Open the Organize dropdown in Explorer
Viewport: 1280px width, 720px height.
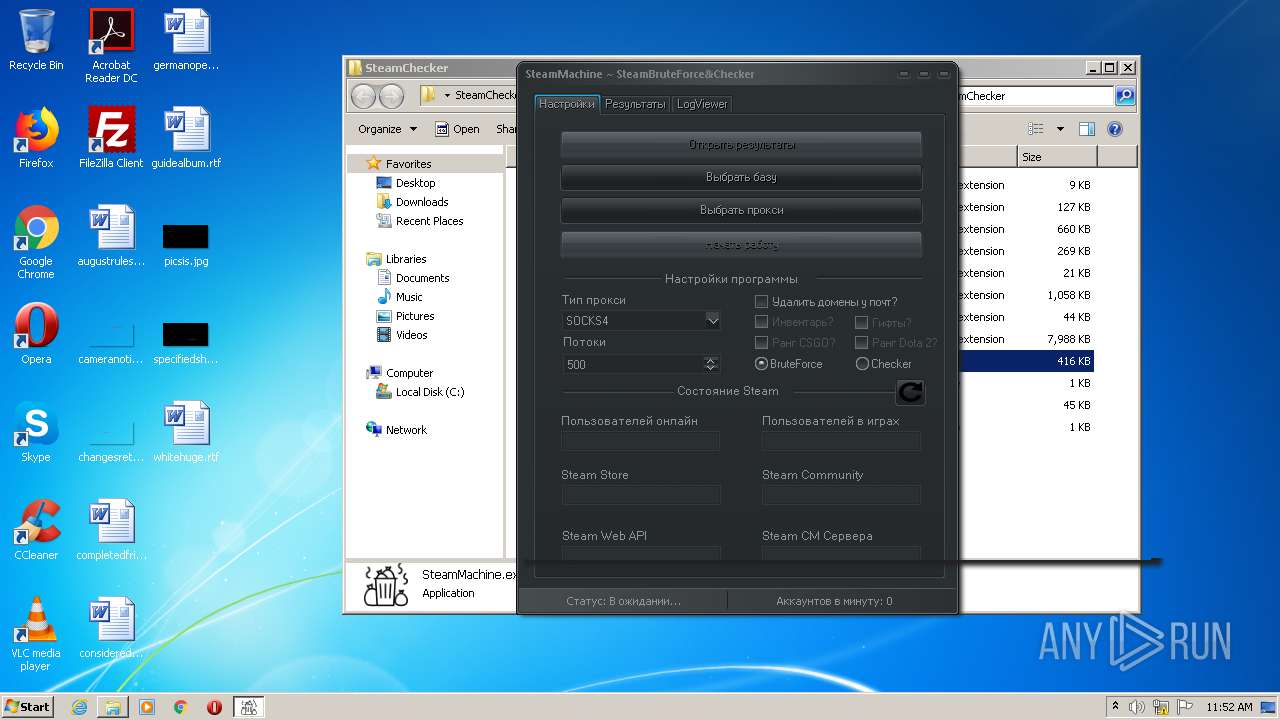point(387,129)
